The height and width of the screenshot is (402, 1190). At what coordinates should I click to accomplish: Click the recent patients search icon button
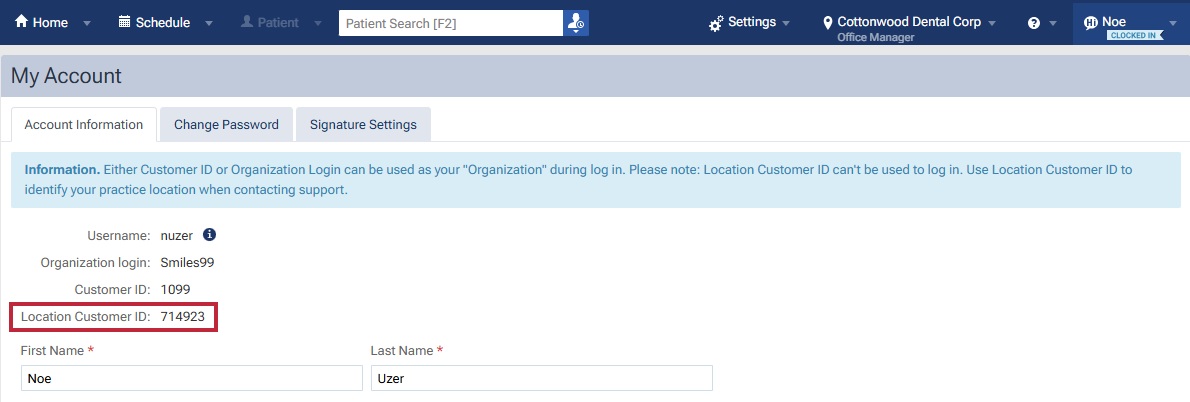tap(576, 23)
